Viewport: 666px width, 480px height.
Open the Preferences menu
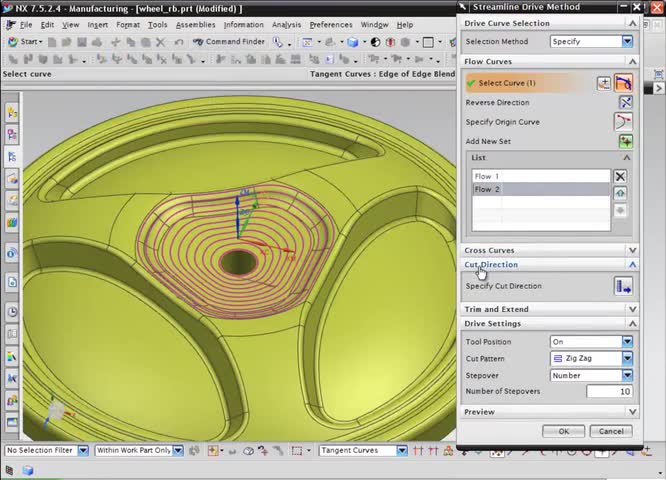pyautogui.click(x=330, y=25)
